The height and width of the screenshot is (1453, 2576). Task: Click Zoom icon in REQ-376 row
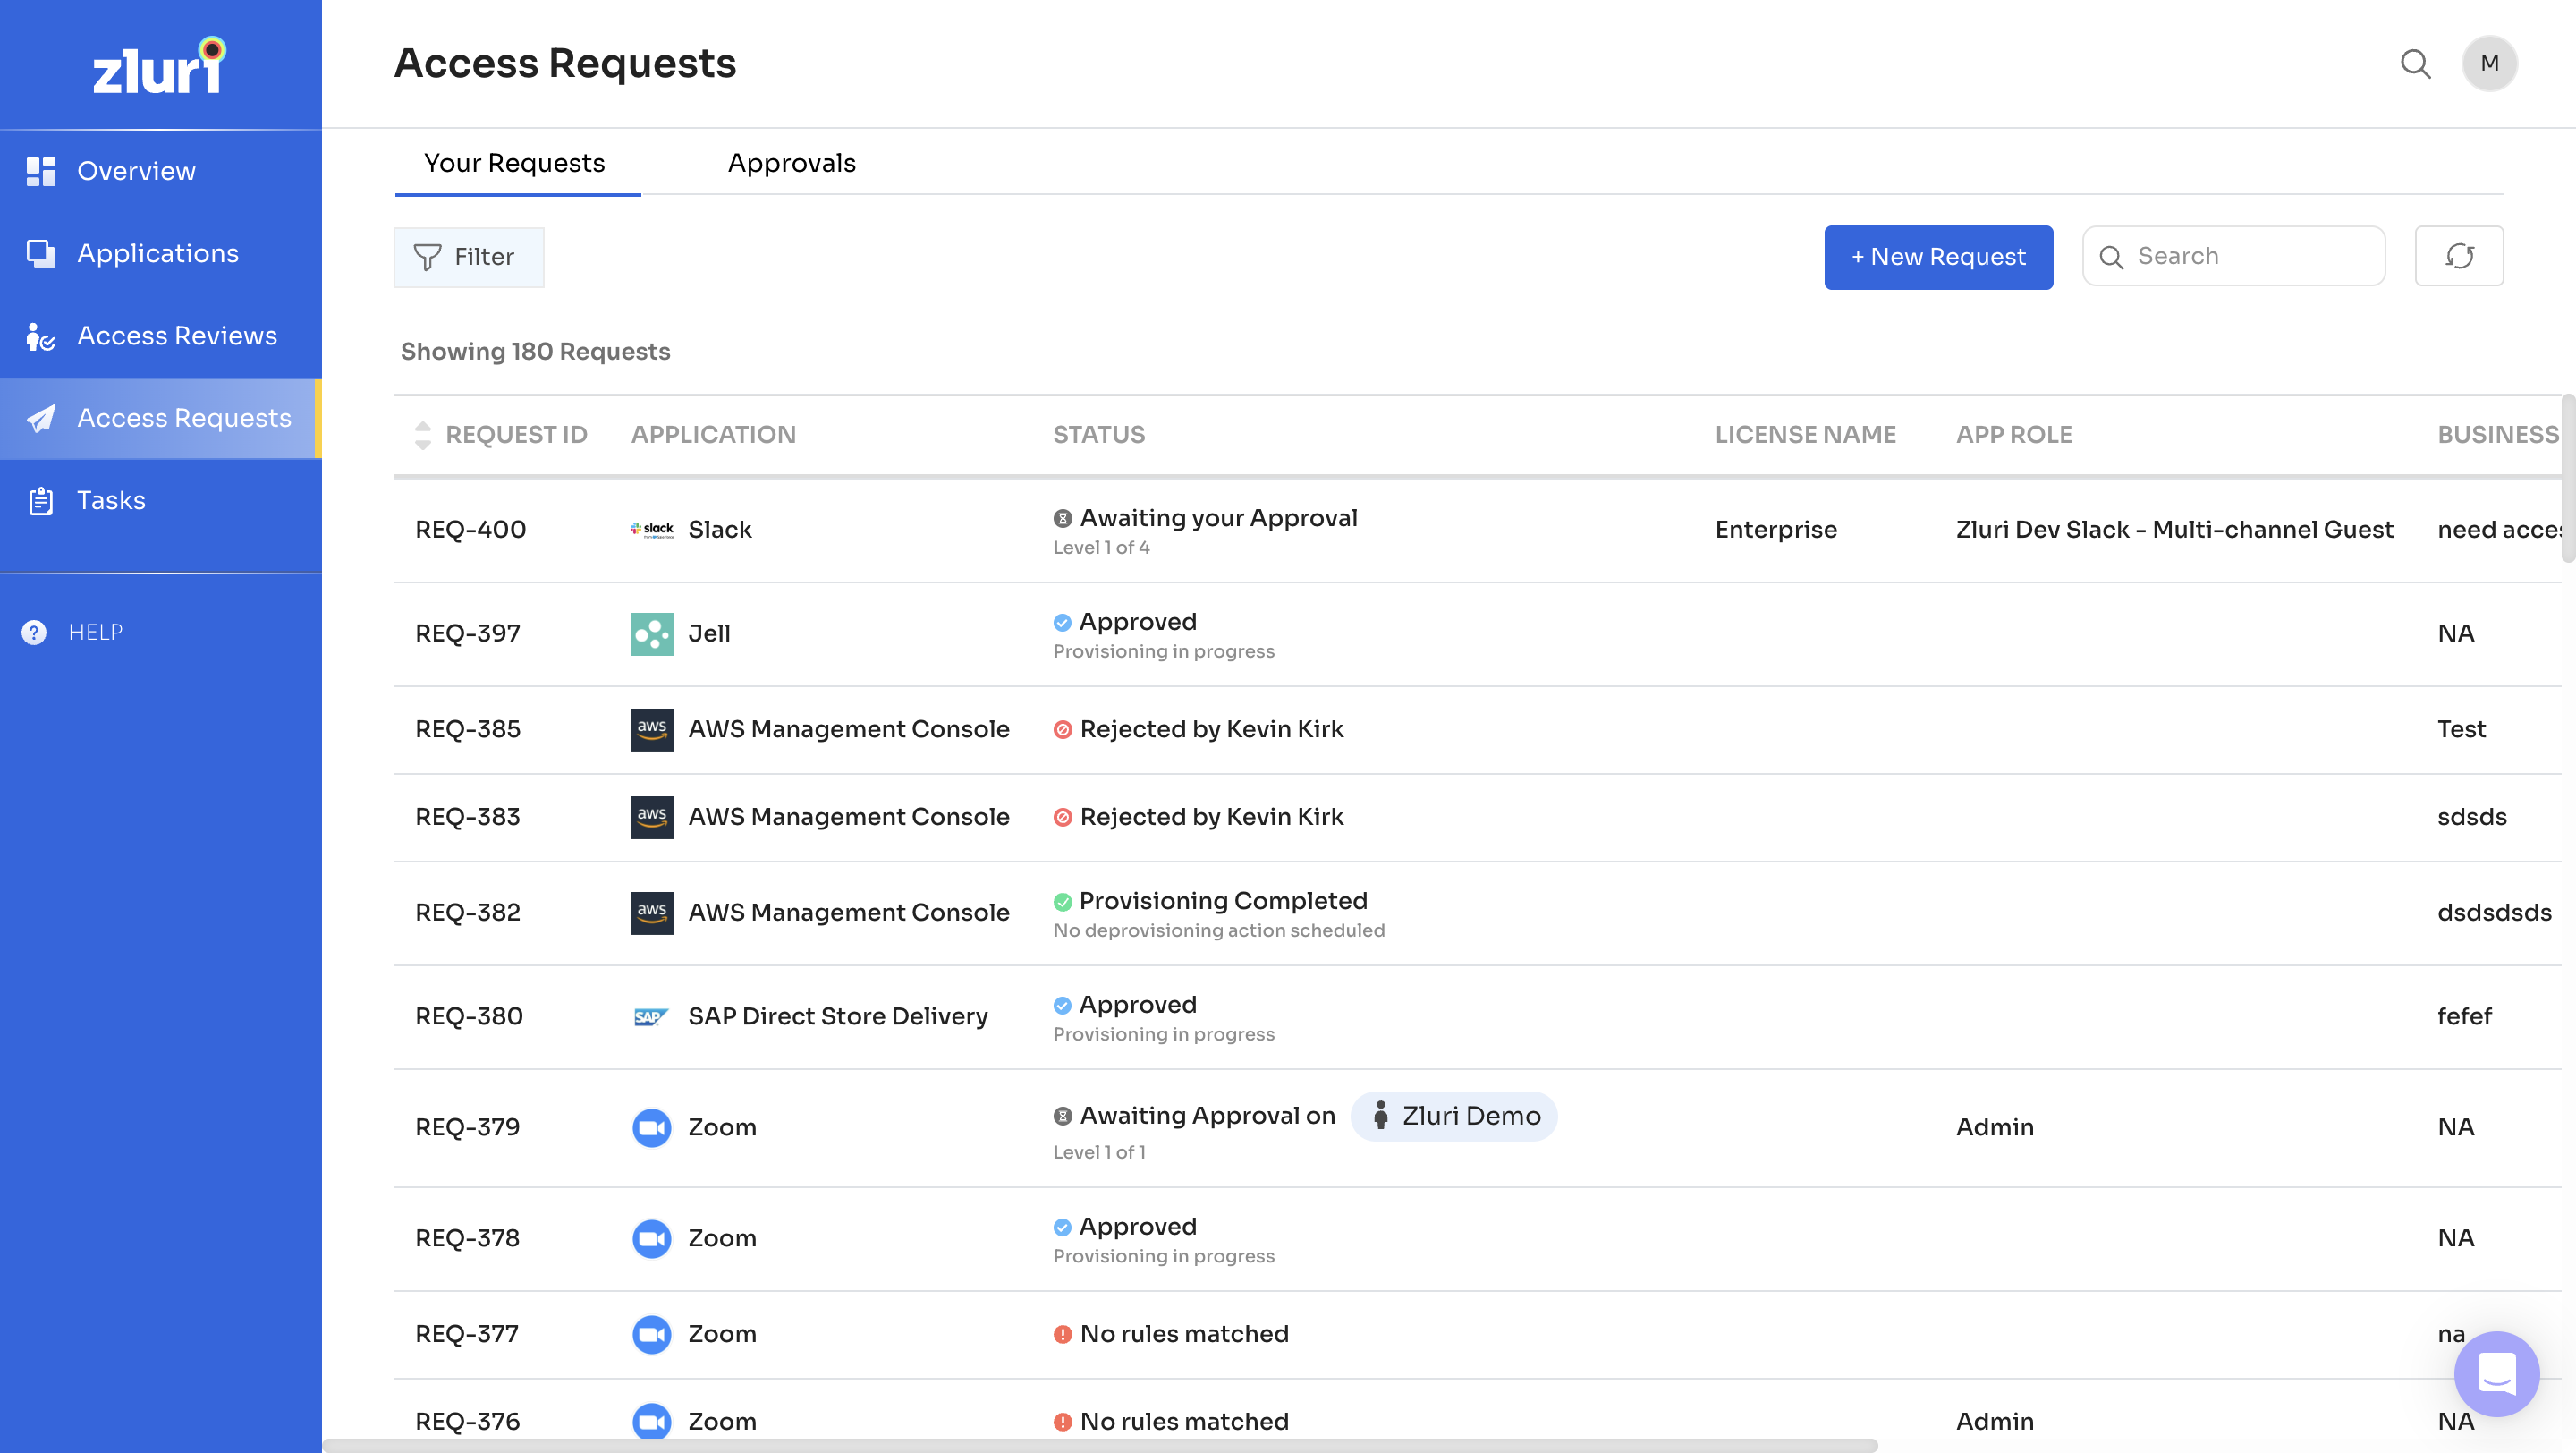click(x=652, y=1421)
